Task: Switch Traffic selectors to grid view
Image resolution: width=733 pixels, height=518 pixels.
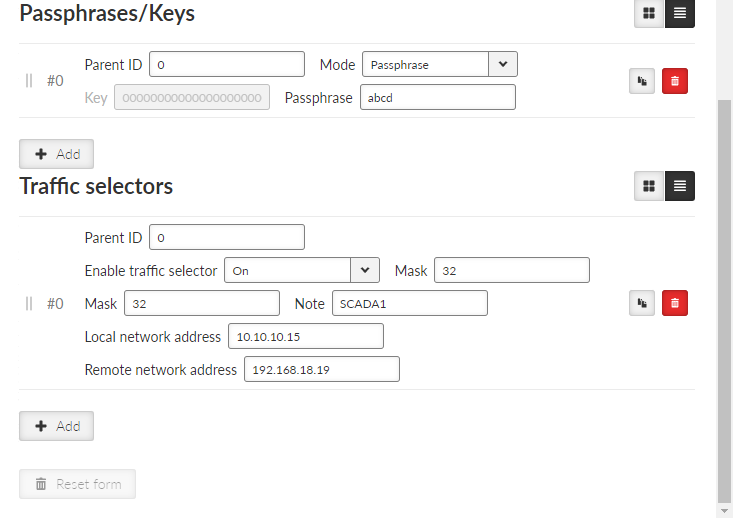Action: click(649, 186)
